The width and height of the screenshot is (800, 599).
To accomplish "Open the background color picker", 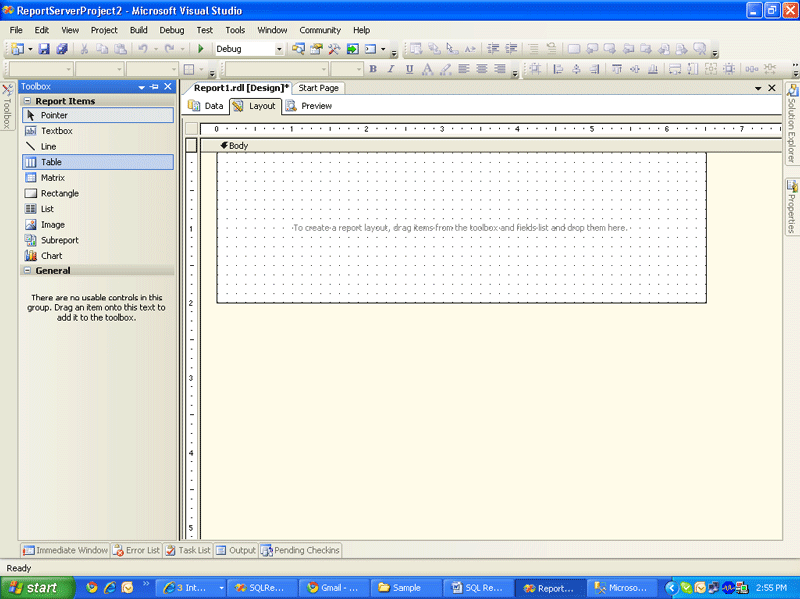I will click(x=445, y=69).
